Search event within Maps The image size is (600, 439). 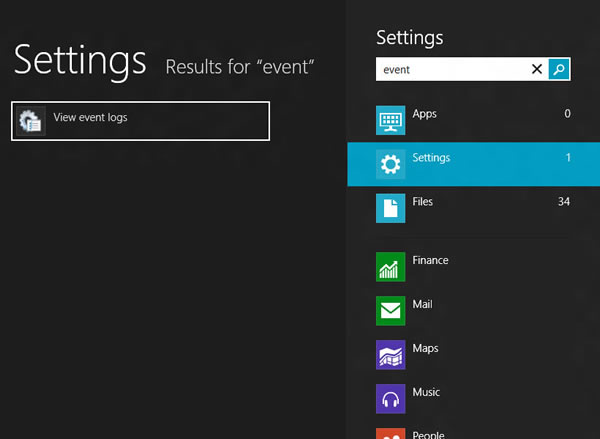point(473,355)
